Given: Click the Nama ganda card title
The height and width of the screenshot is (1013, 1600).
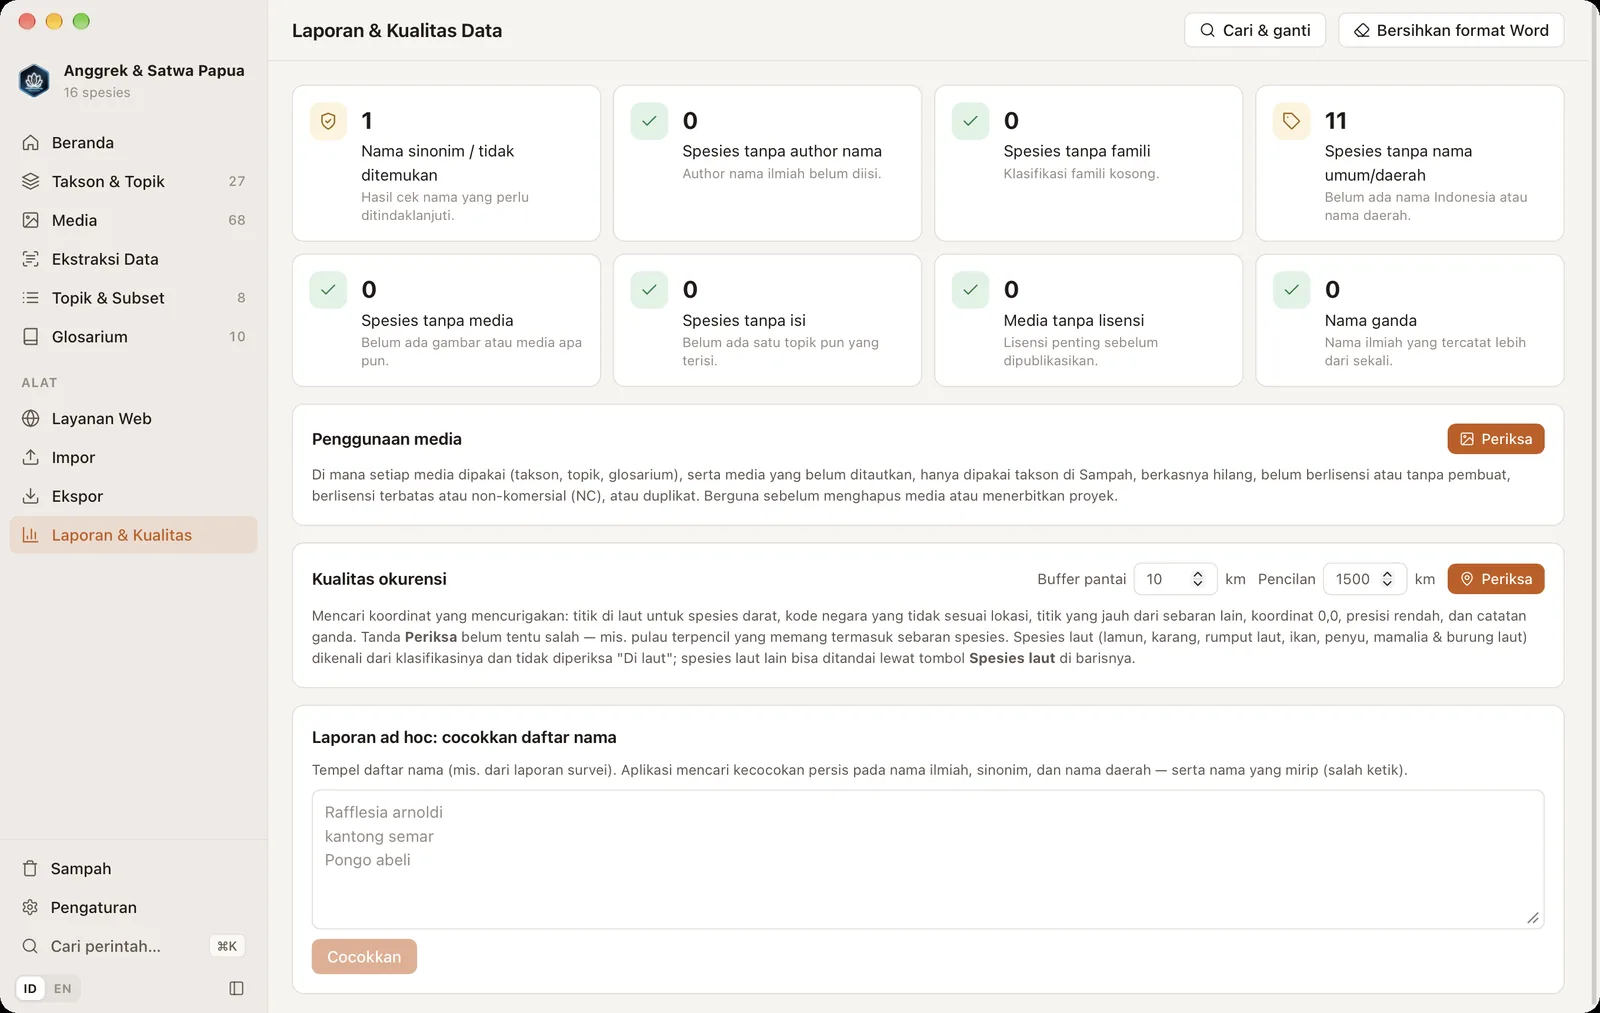Looking at the screenshot, I should pyautogui.click(x=1371, y=321).
